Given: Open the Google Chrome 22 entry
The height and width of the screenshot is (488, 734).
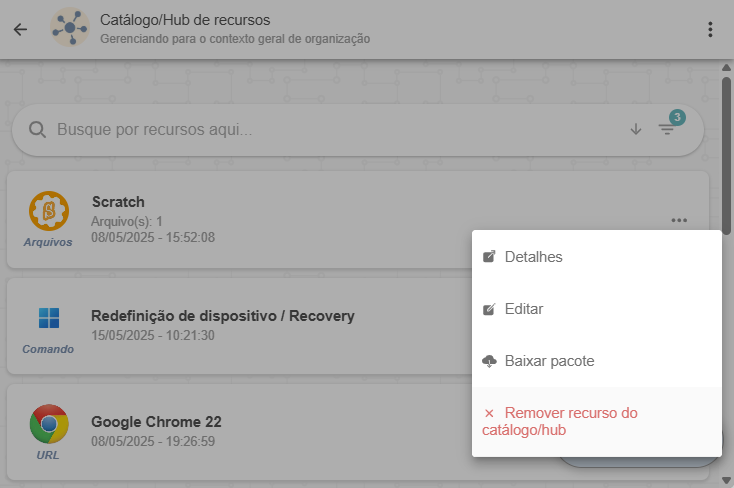Looking at the screenshot, I should 156,421.
